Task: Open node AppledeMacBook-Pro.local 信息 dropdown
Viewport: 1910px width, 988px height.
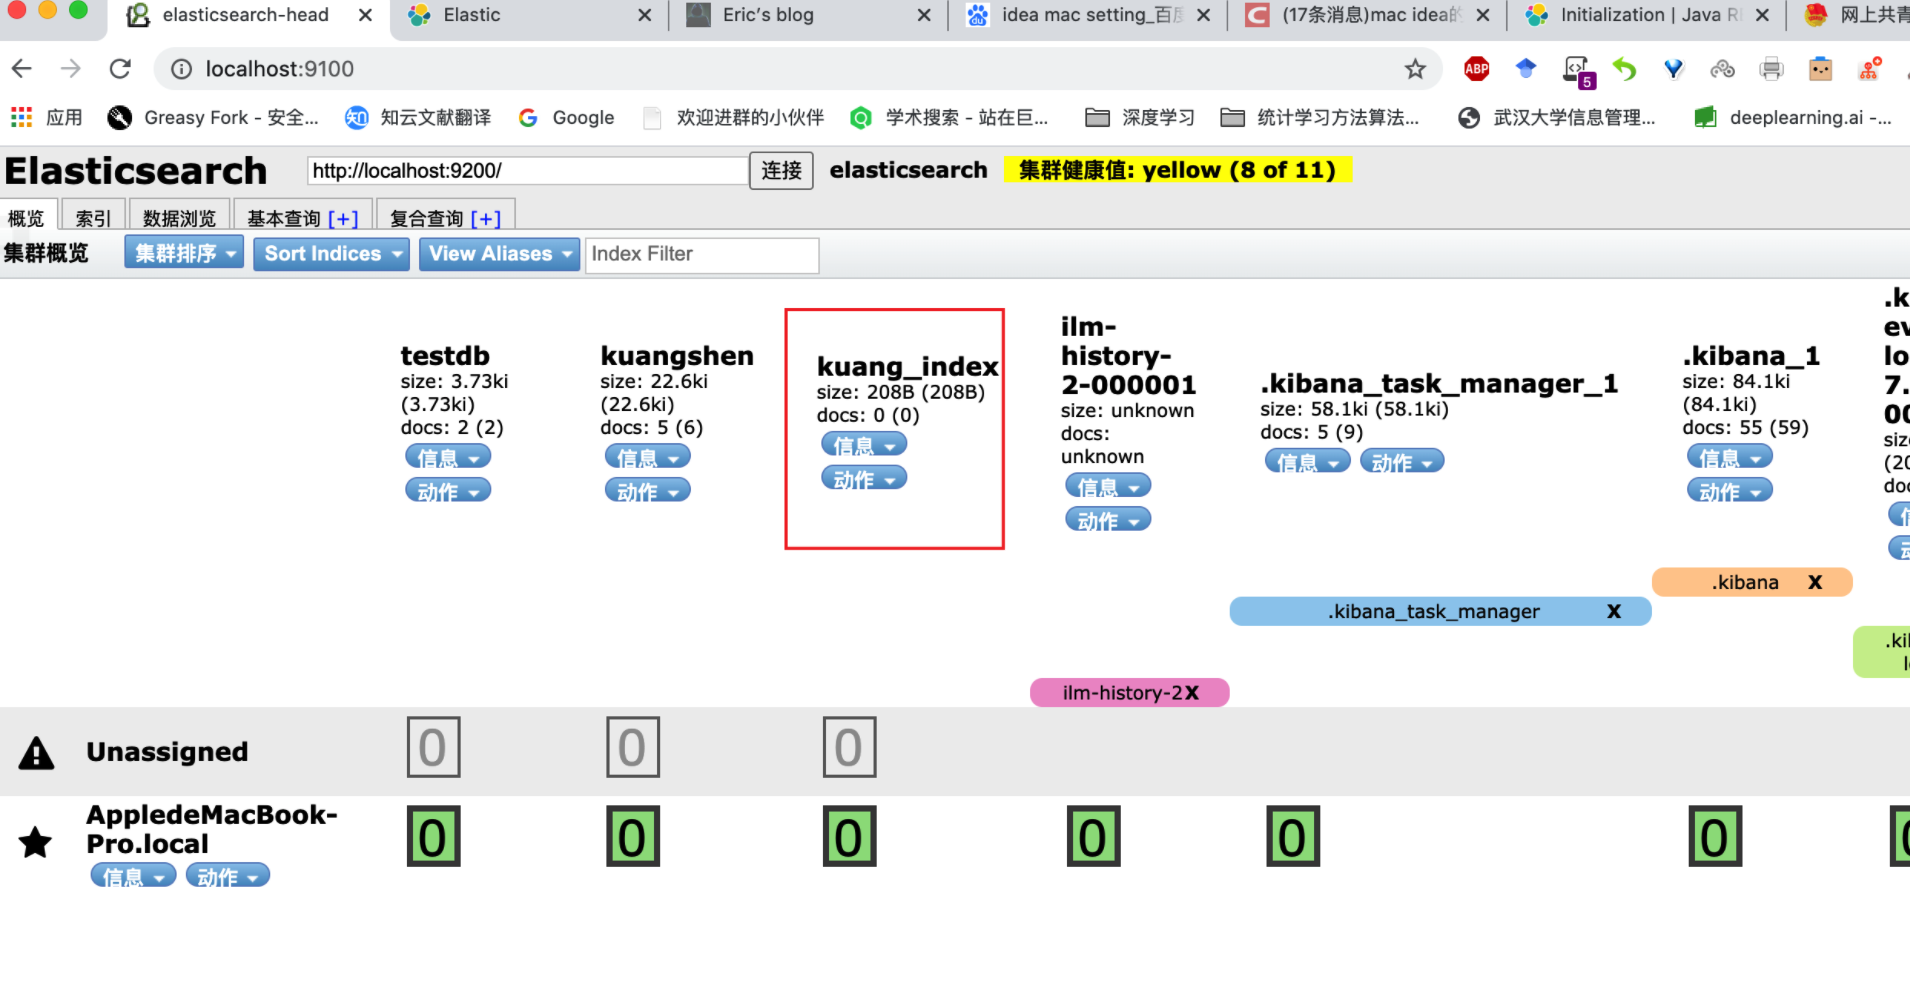Action: tap(133, 876)
